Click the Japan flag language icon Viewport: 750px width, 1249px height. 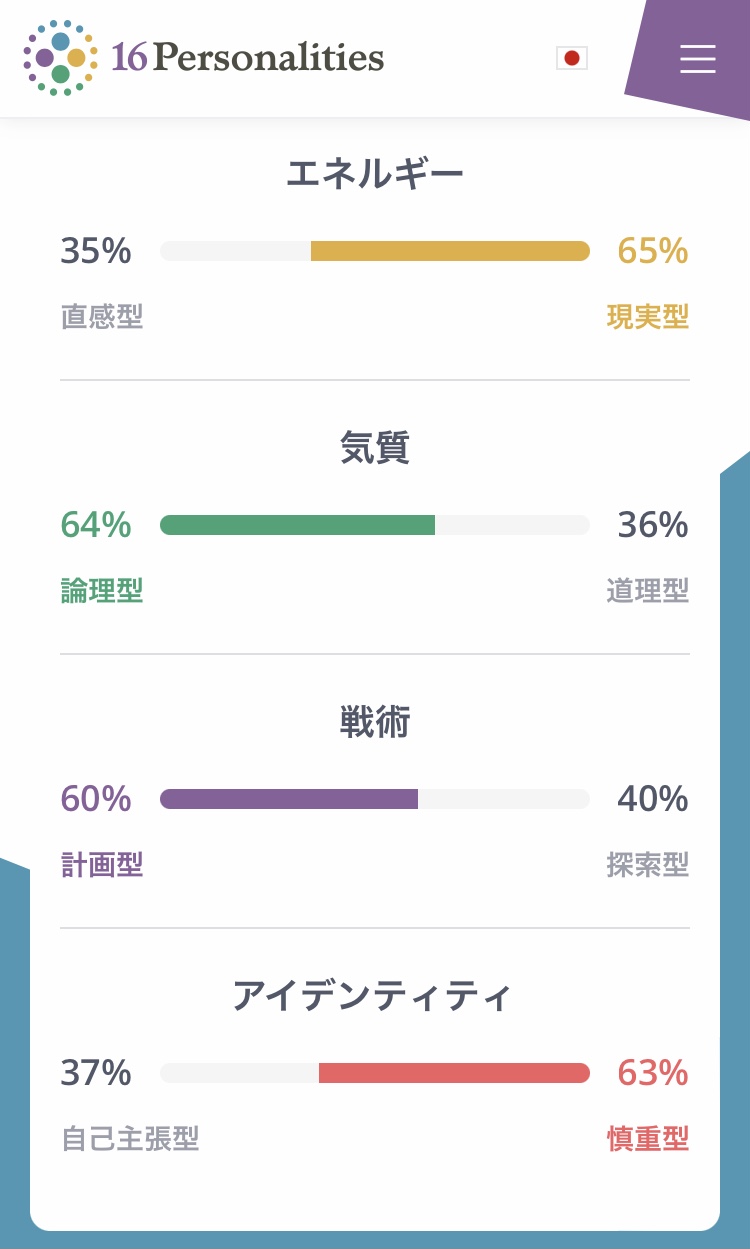(572, 58)
